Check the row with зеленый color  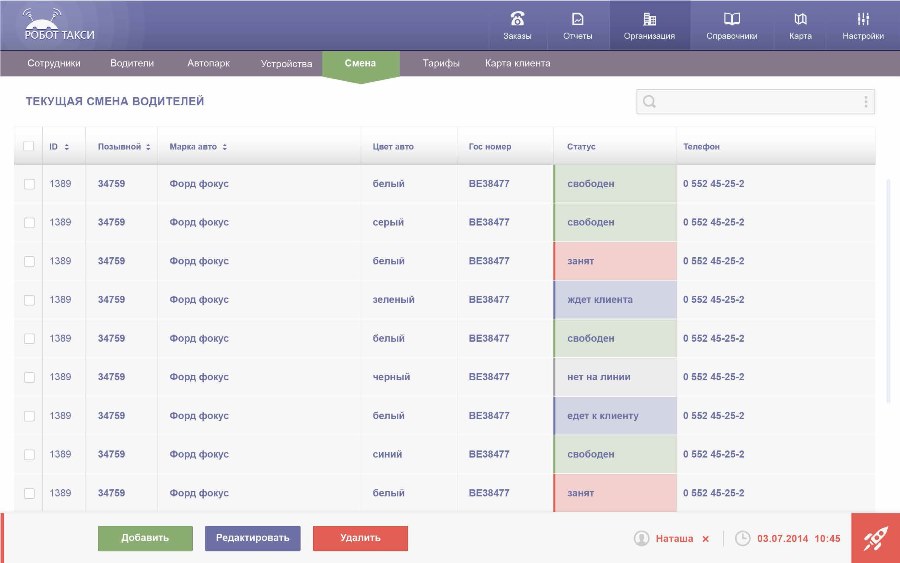[x=29, y=300]
